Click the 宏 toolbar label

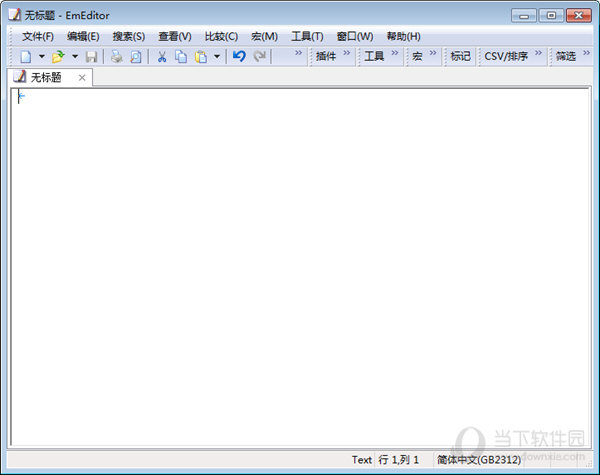pos(417,56)
